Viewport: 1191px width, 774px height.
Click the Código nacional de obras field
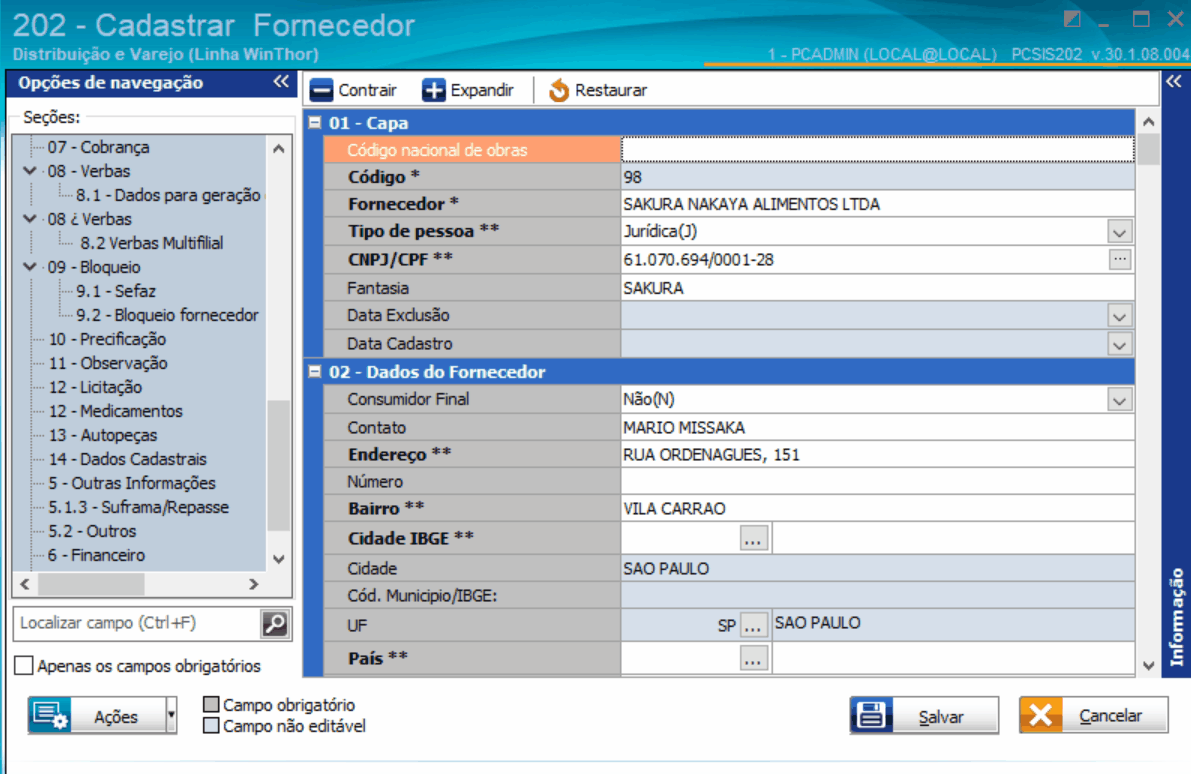coord(878,150)
